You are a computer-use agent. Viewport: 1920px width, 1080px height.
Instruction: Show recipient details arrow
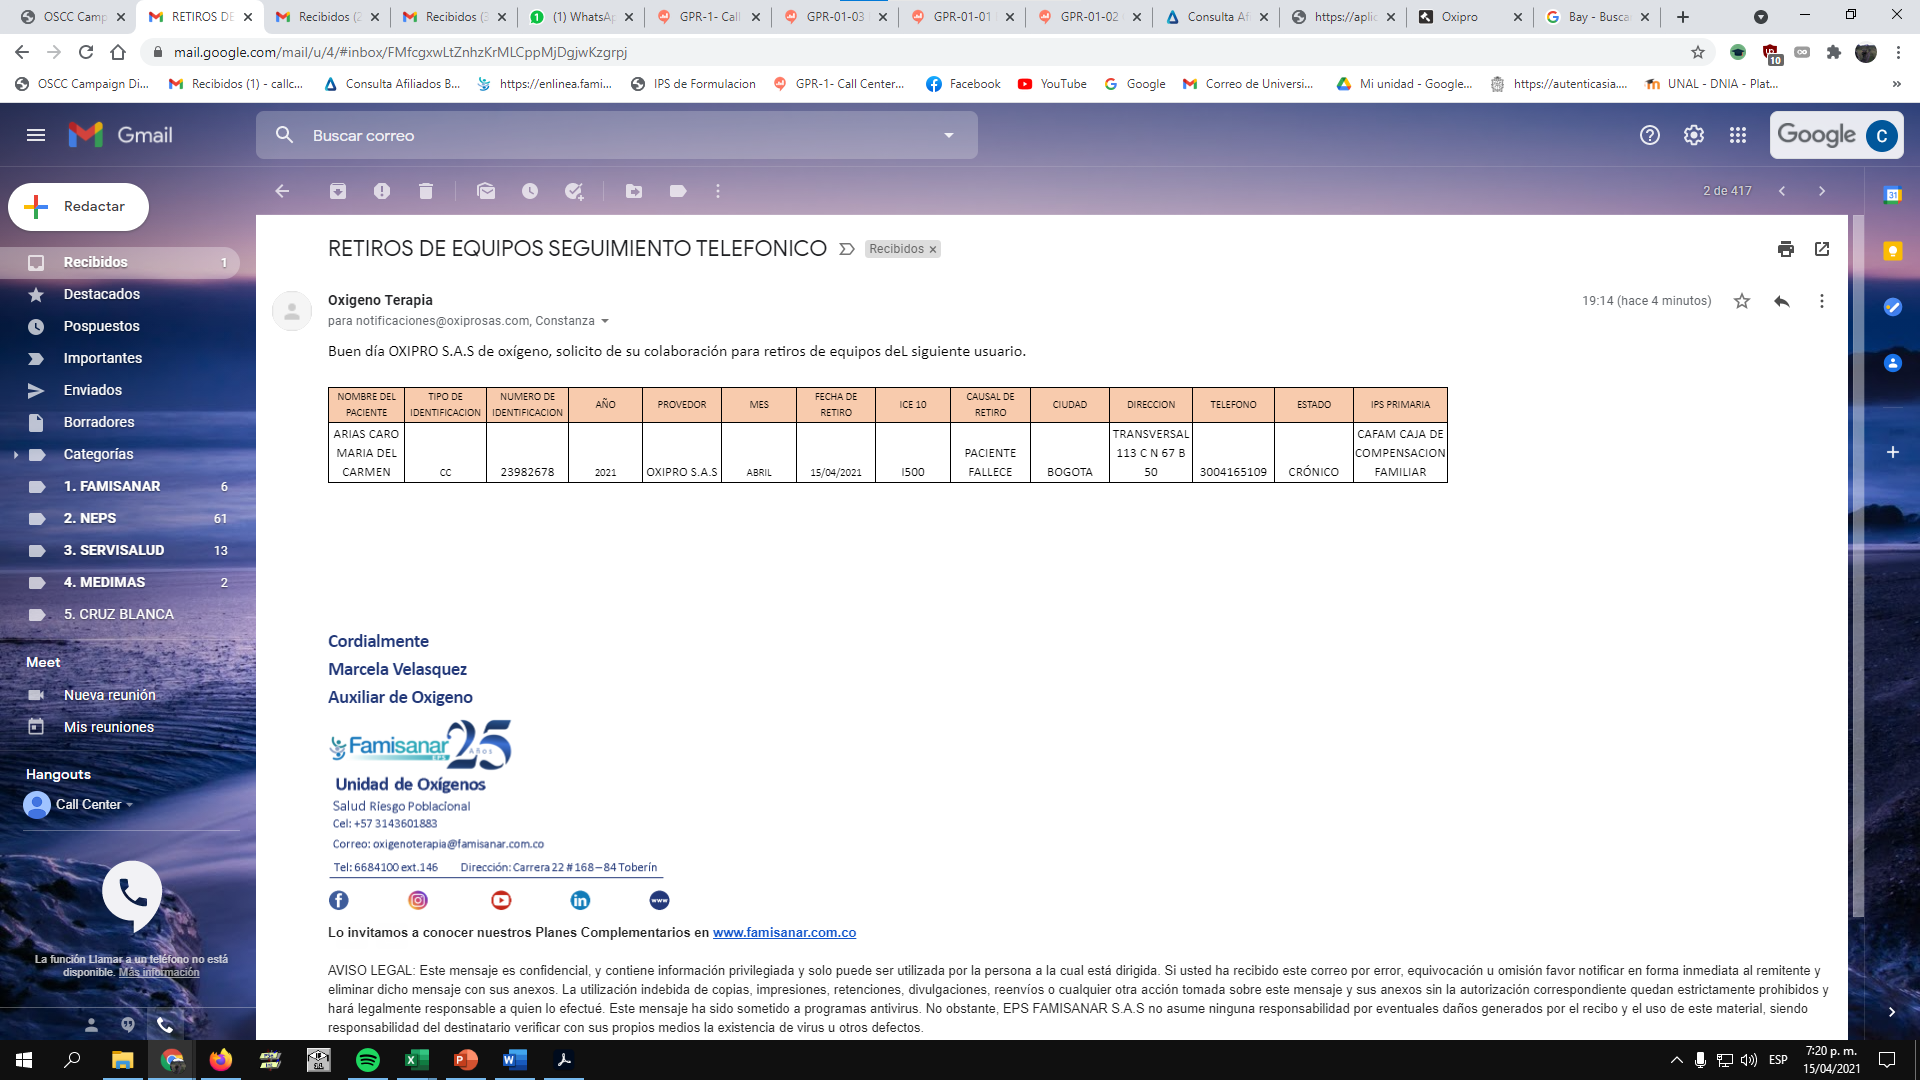[605, 321]
